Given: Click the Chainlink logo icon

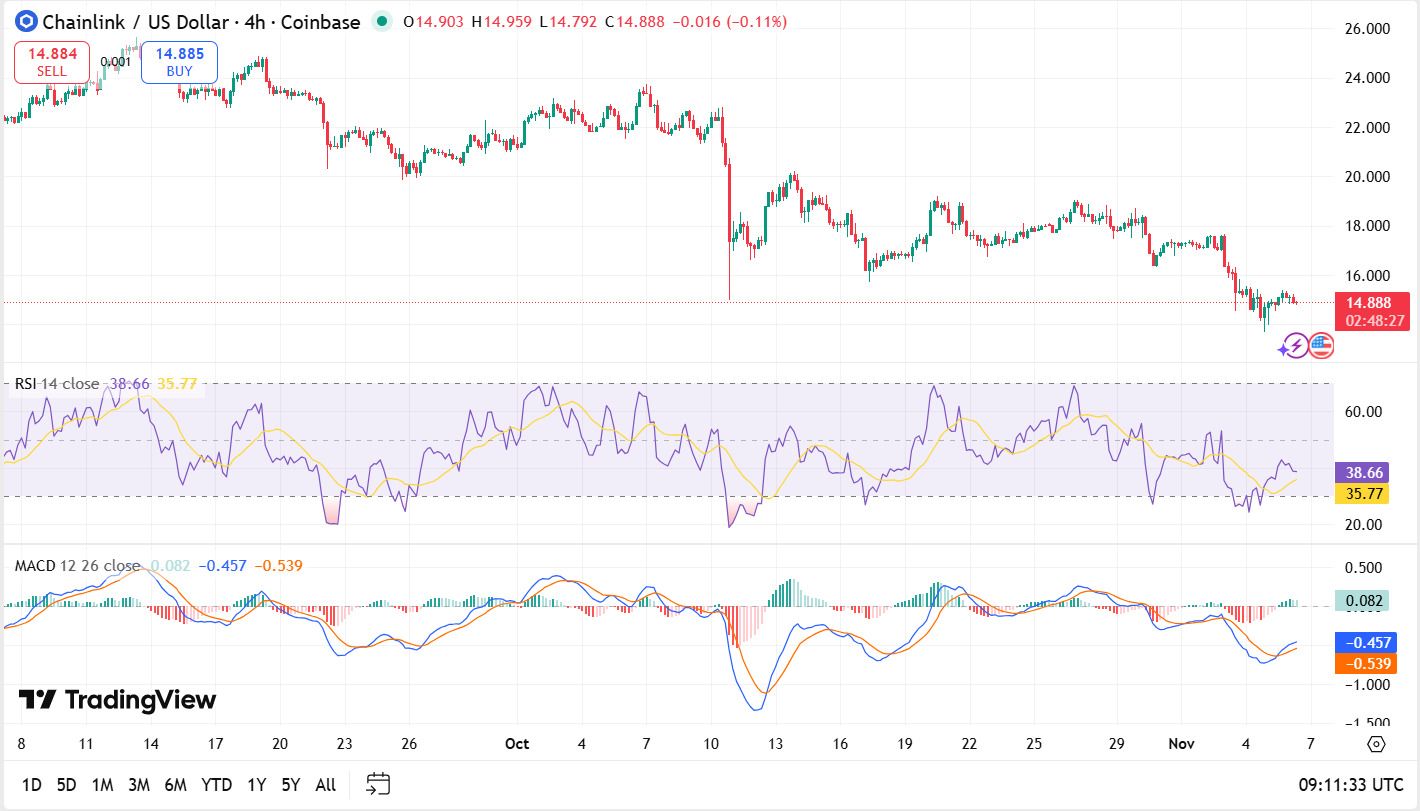Looking at the screenshot, I should click(x=25, y=21).
